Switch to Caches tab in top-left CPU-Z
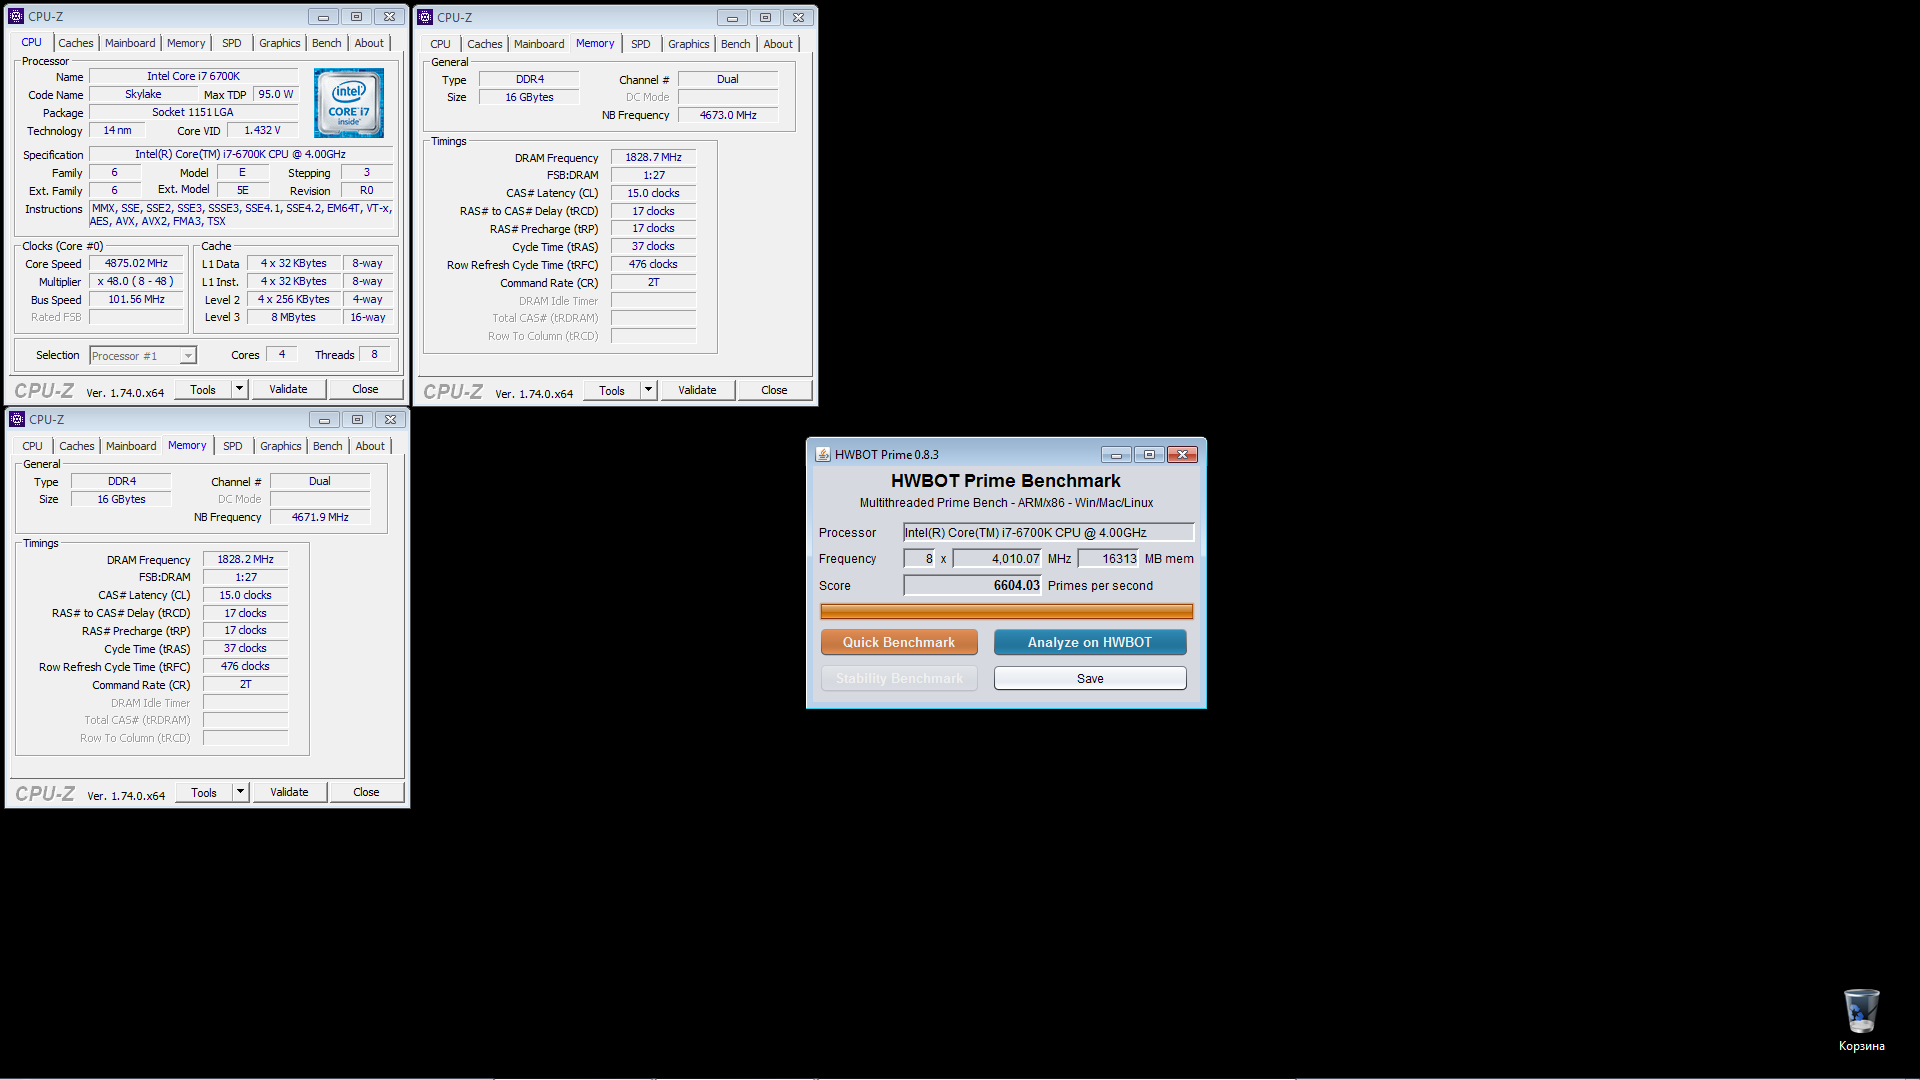1920x1080 pixels. coord(75,43)
